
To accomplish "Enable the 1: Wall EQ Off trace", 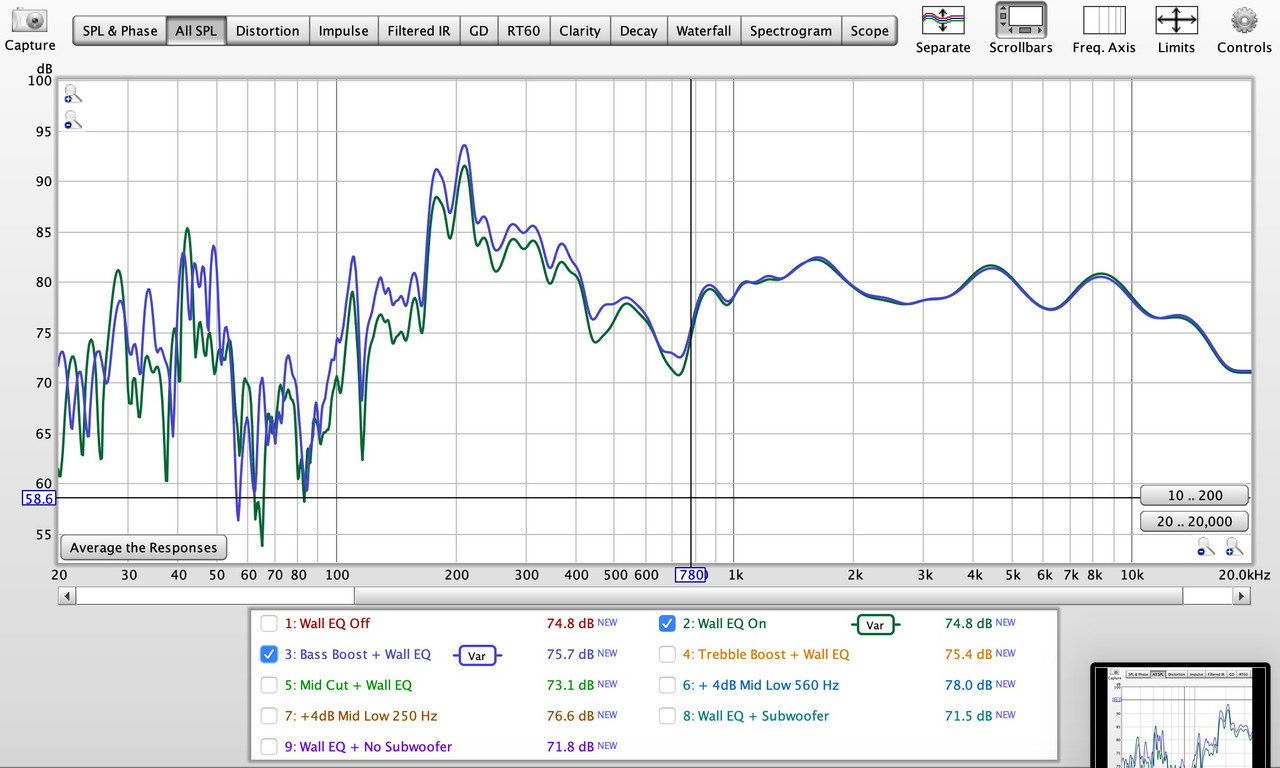I will (x=269, y=624).
